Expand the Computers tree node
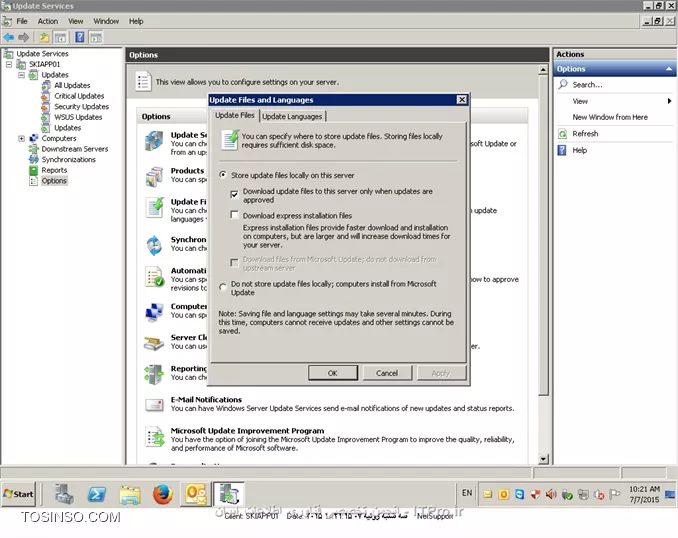Image resolution: width=678 pixels, height=538 pixels. 21,138
